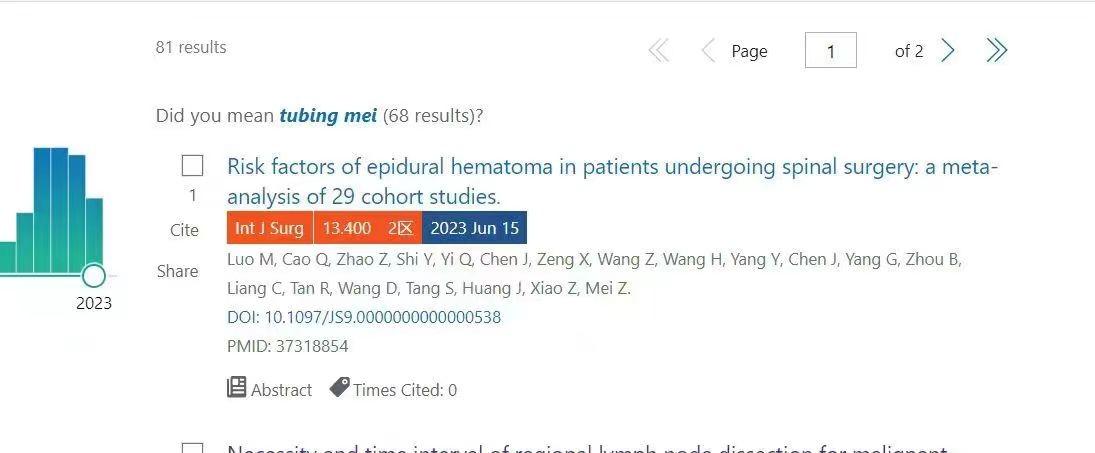Click the Cite button
Viewport: 1095px width, 453px height.
pos(184,230)
